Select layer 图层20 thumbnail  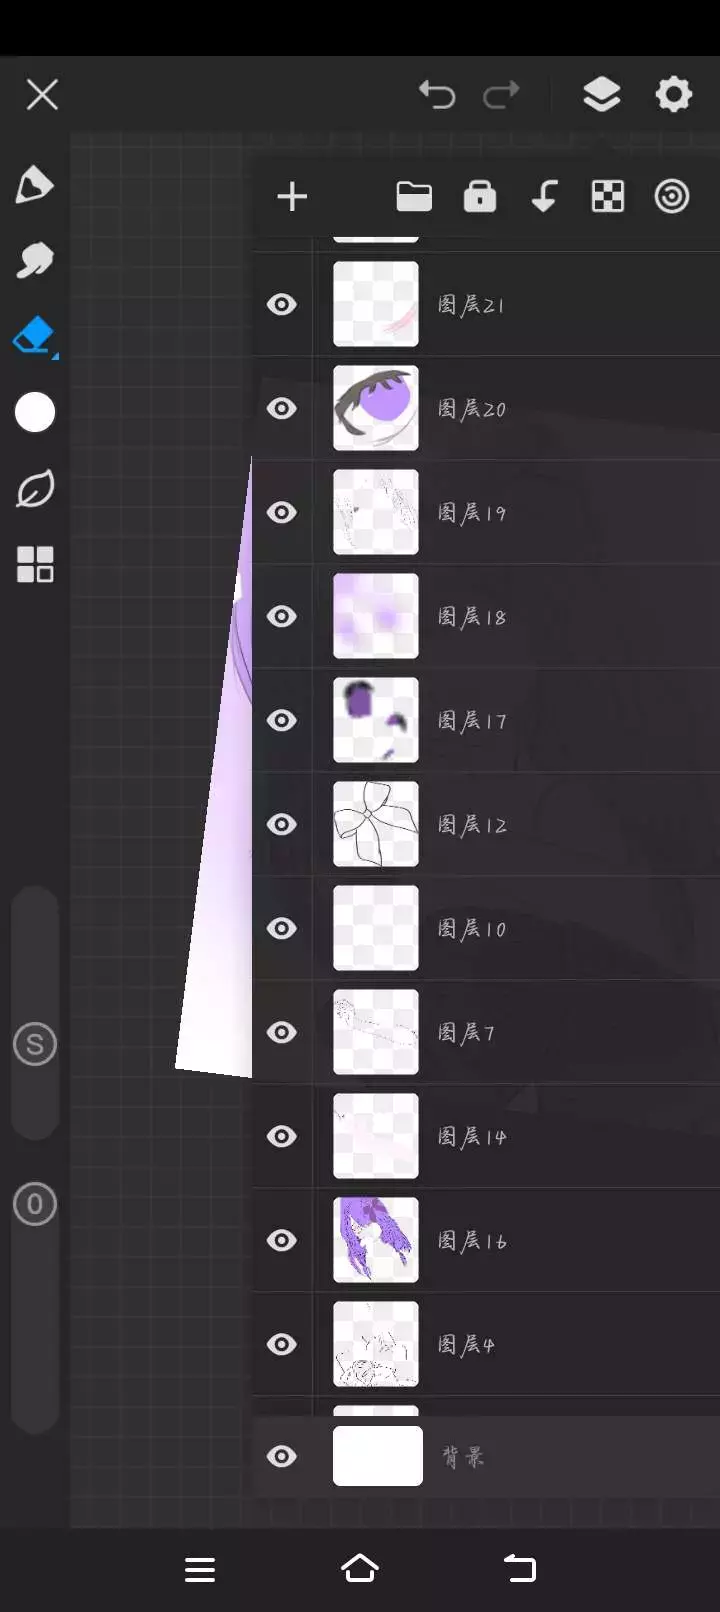point(376,408)
